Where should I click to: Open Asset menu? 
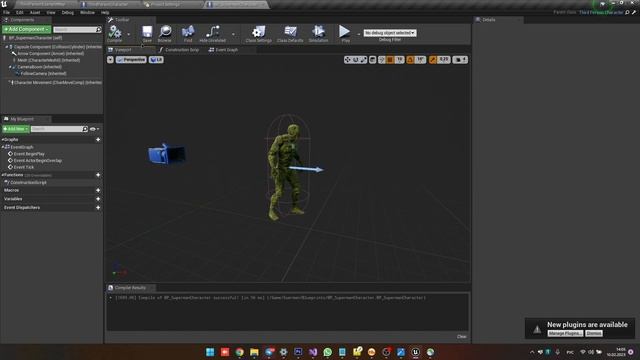point(35,13)
